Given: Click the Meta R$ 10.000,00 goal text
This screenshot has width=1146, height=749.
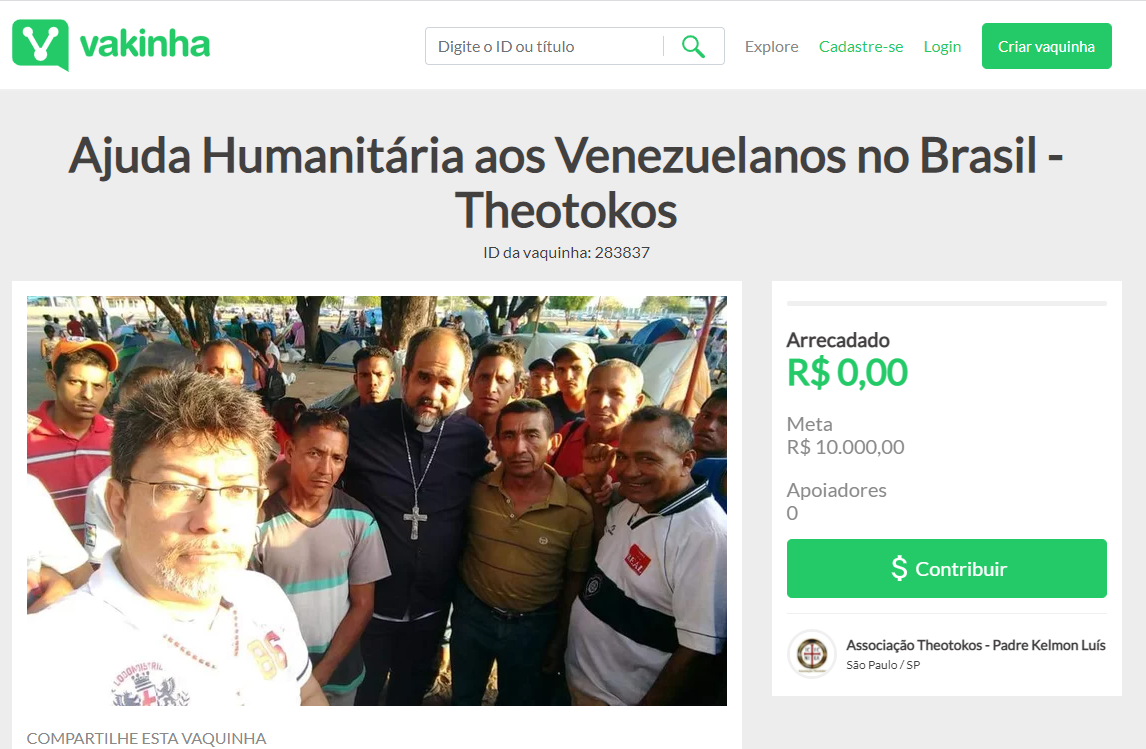Looking at the screenshot, I should click(x=846, y=436).
